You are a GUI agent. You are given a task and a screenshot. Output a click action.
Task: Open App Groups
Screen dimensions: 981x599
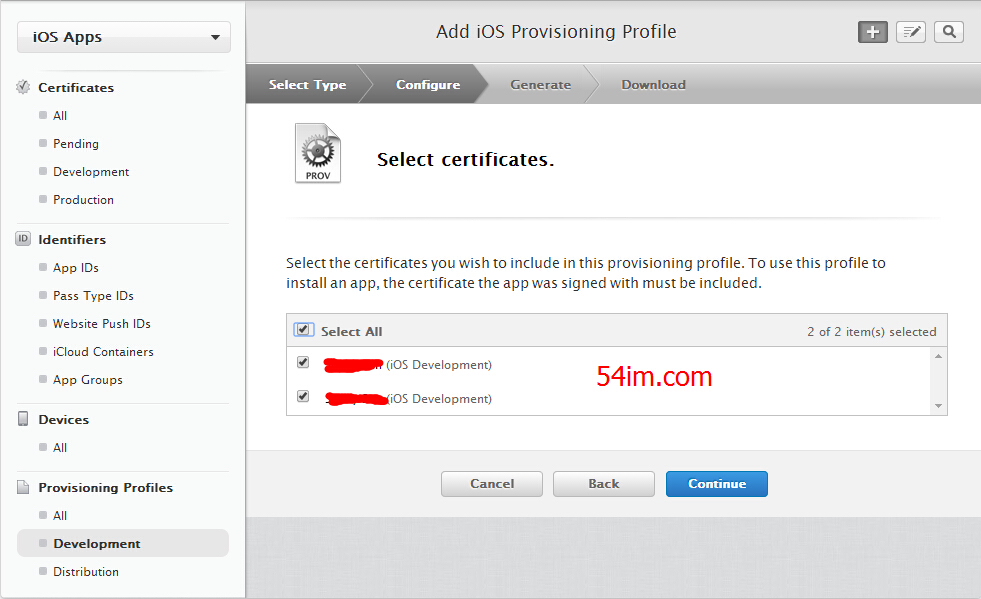pyautogui.click(x=88, y=380)
